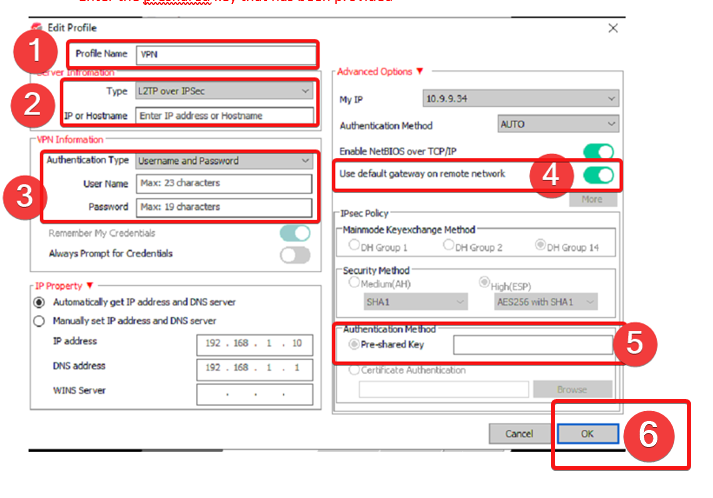Open the Type dropdown showing L2TP over IPSec

[x=224, y=91]
